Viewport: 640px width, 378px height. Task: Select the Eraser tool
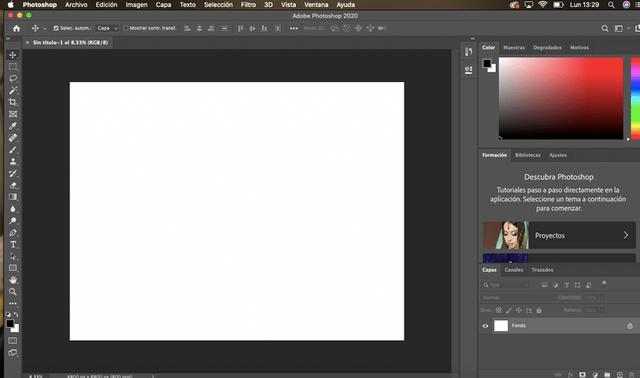tap(13, 185)
